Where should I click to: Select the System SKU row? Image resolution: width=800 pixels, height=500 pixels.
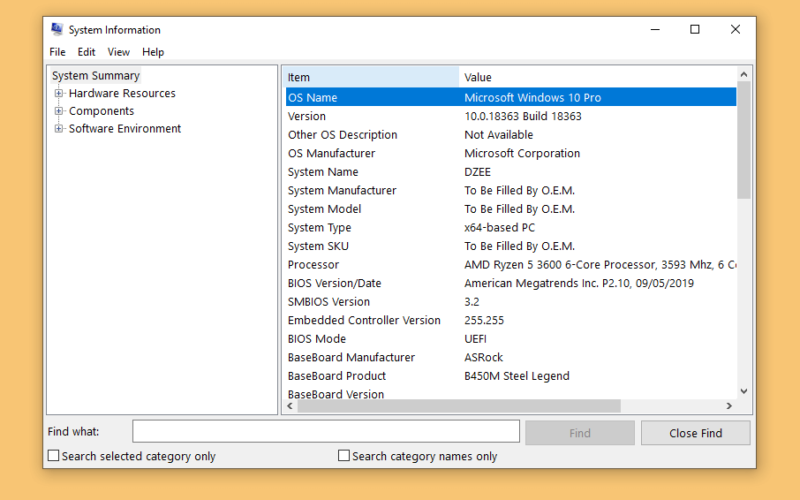[511, 246]
